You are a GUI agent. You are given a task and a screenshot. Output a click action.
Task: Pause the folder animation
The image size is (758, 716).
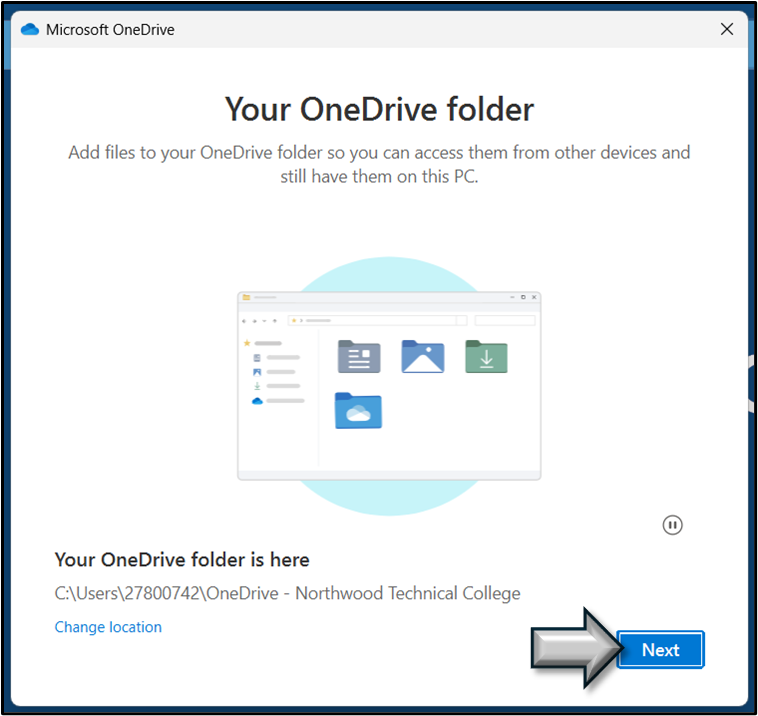coord(672,525)
